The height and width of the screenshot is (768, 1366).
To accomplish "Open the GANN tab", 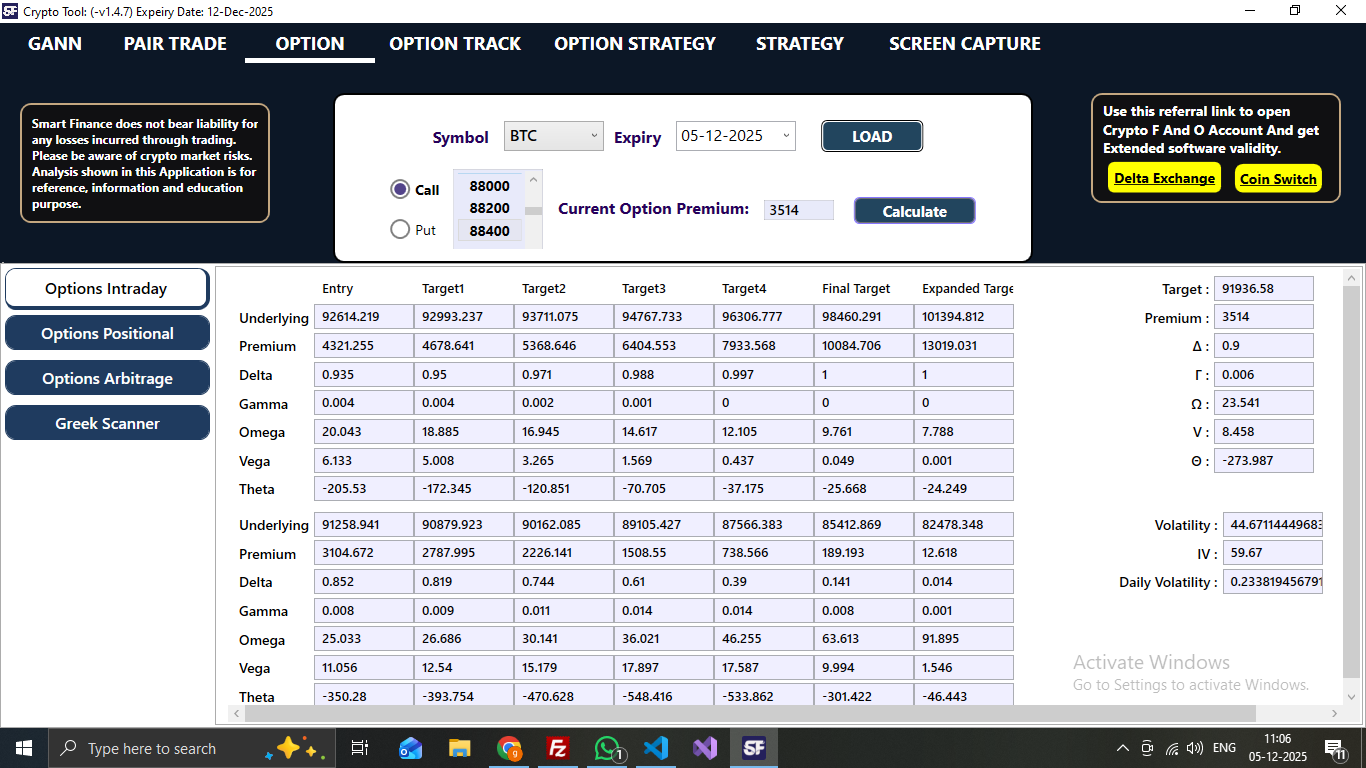I will tap(54, 43).
